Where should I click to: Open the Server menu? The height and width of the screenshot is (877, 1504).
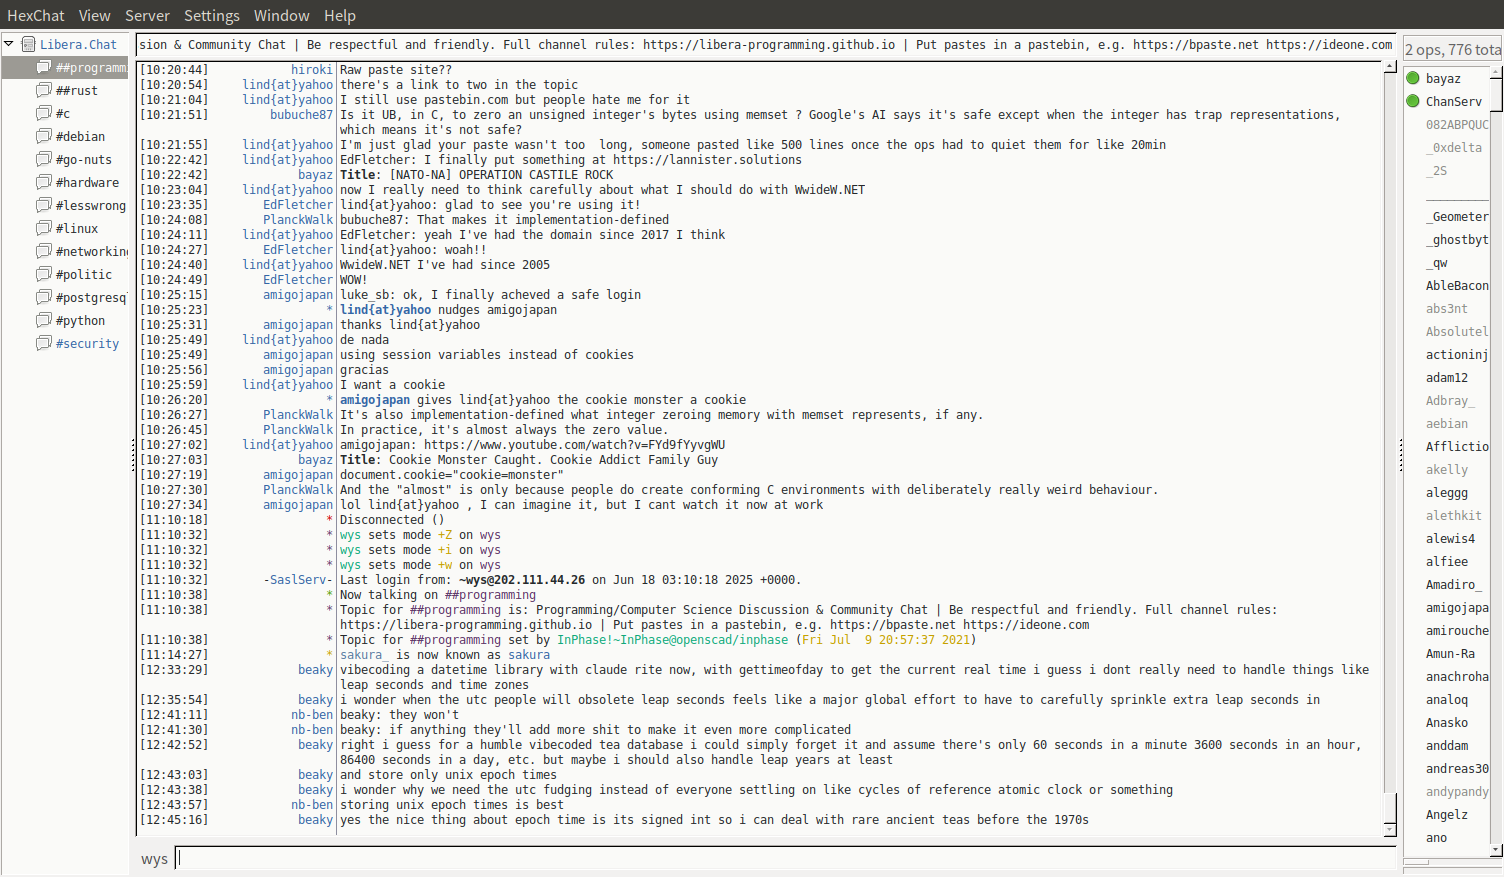pos(147,15)
